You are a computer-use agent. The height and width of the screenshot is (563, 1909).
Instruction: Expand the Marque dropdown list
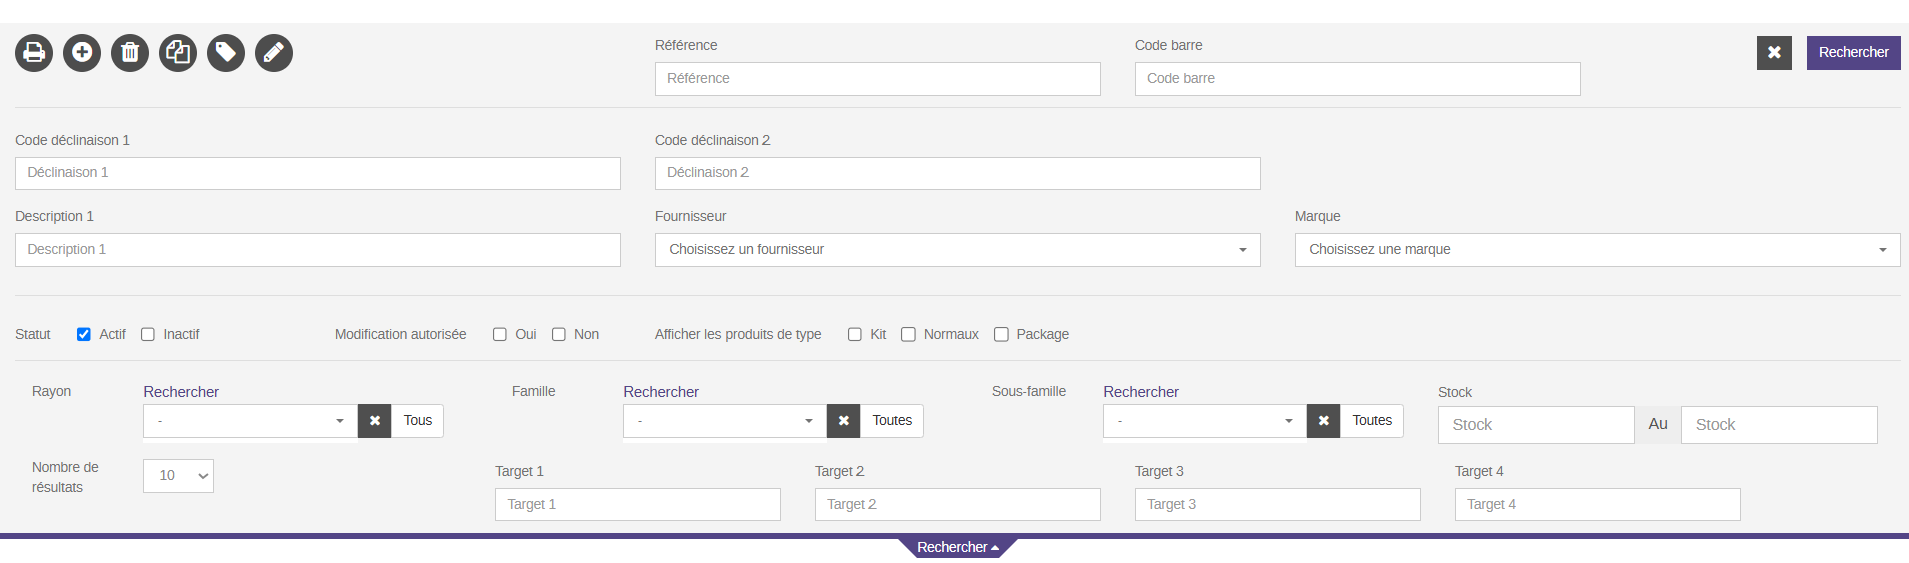tap(1596, 250)
